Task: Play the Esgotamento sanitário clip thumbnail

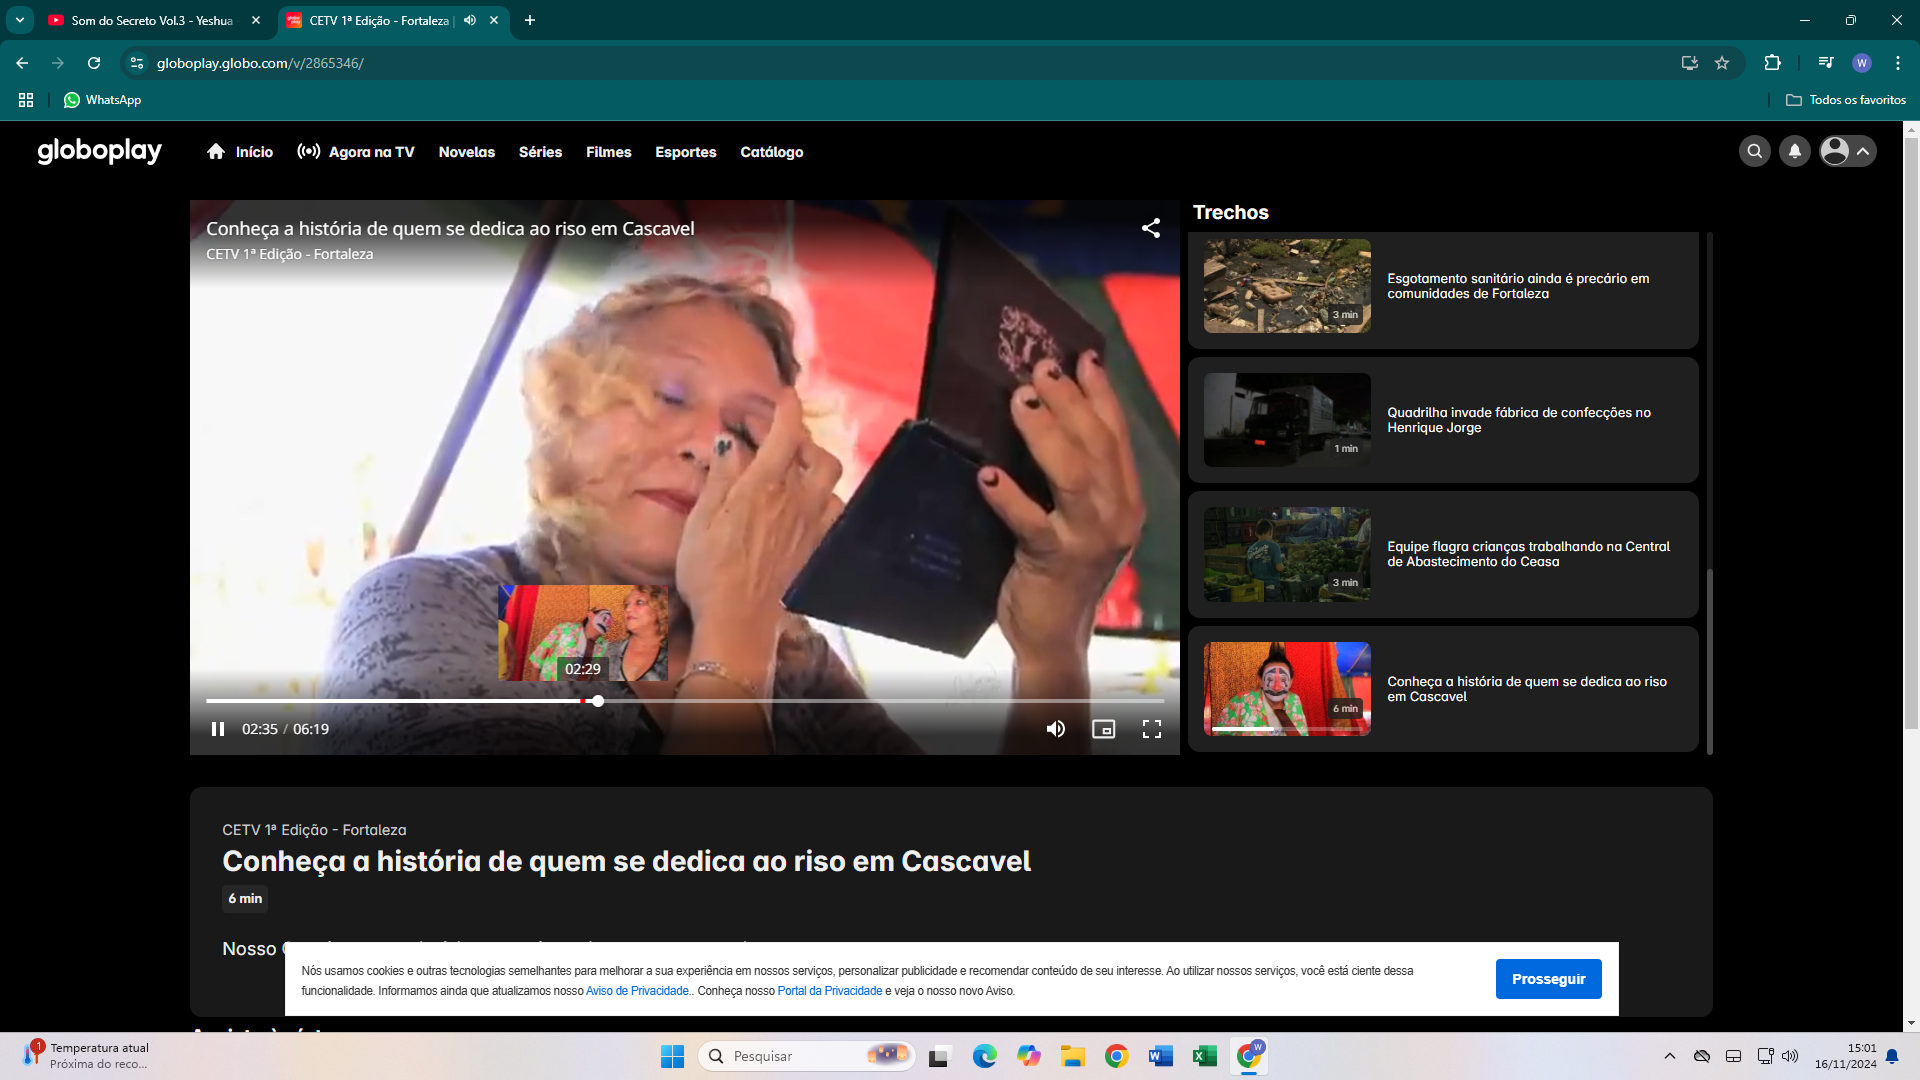Action: click(1287, 286)
